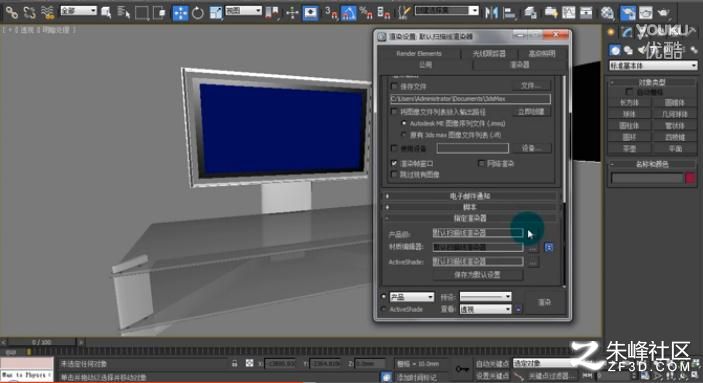Enable the 保存文件 checkbox

coord(394,86)
